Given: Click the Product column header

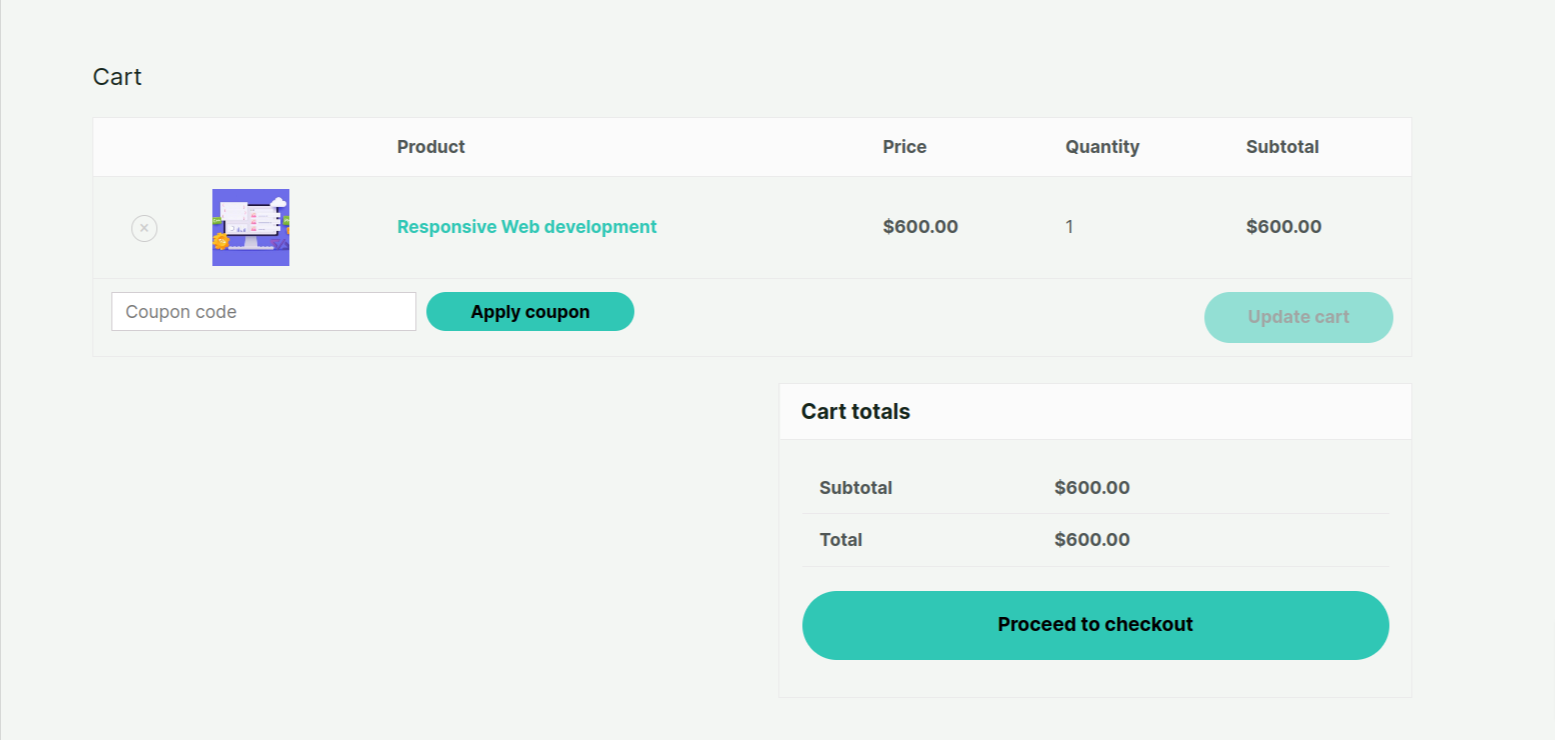Looking at the screenshot, I should (430, 146).
